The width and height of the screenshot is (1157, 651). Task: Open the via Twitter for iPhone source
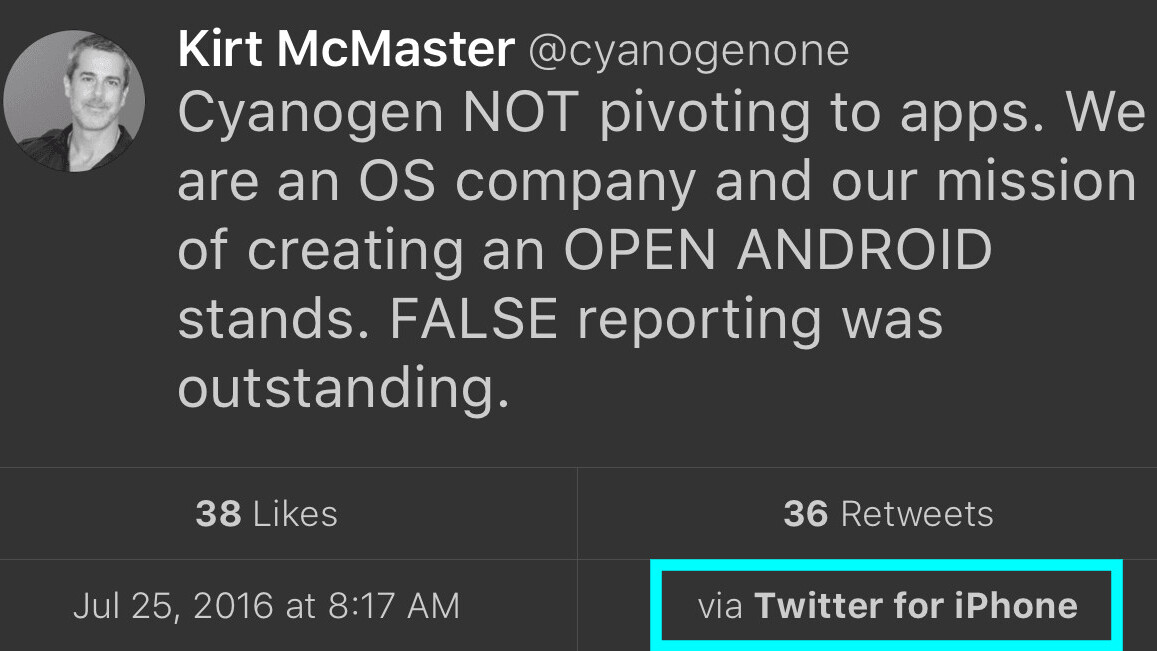tap(888, 606)
